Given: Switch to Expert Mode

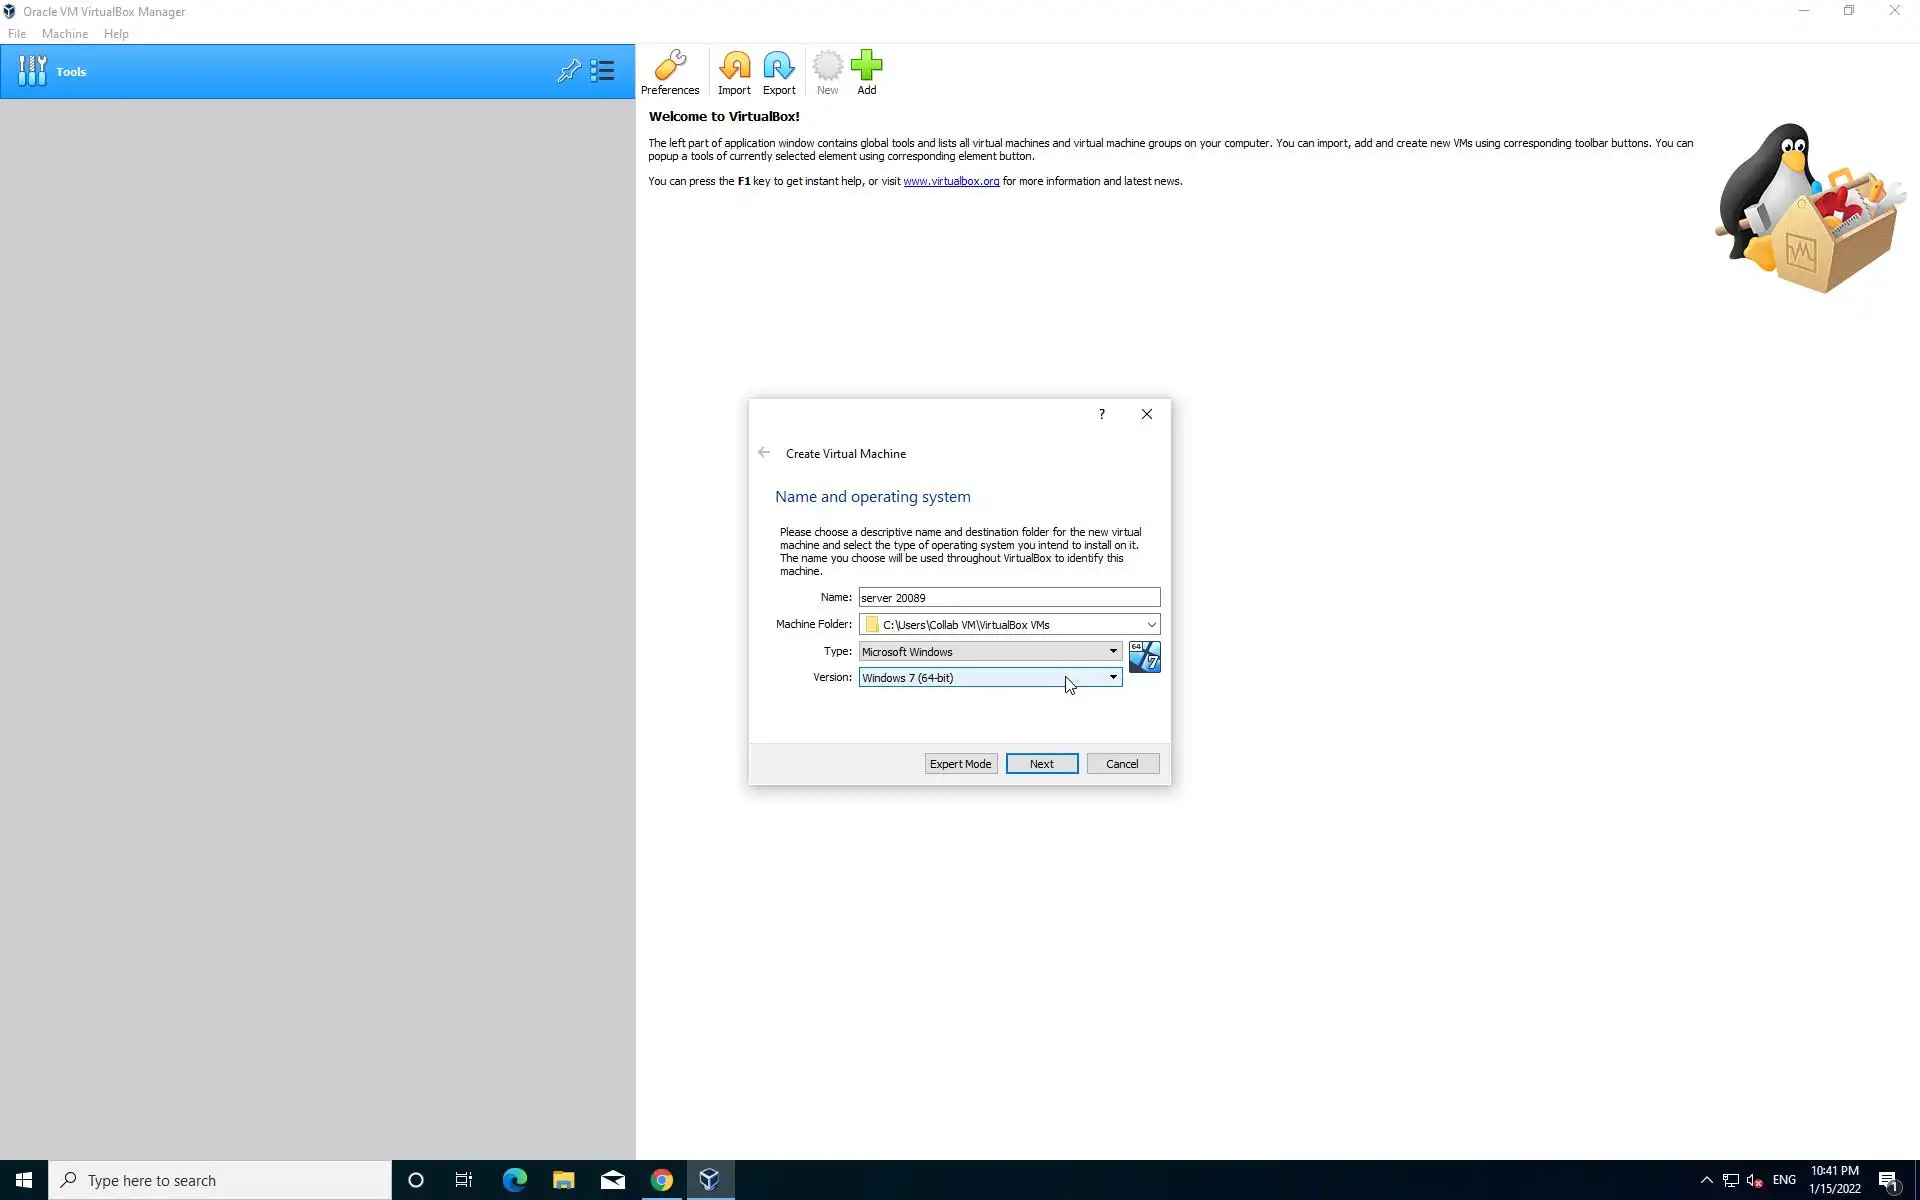Looking at the screenshot, I should point(960,764).
